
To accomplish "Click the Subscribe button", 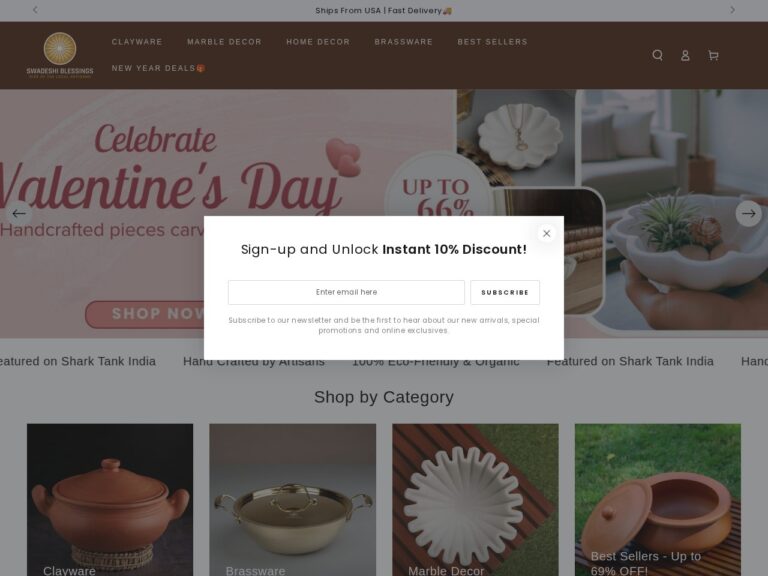I will pyautogui.click(x=505, y=292).
